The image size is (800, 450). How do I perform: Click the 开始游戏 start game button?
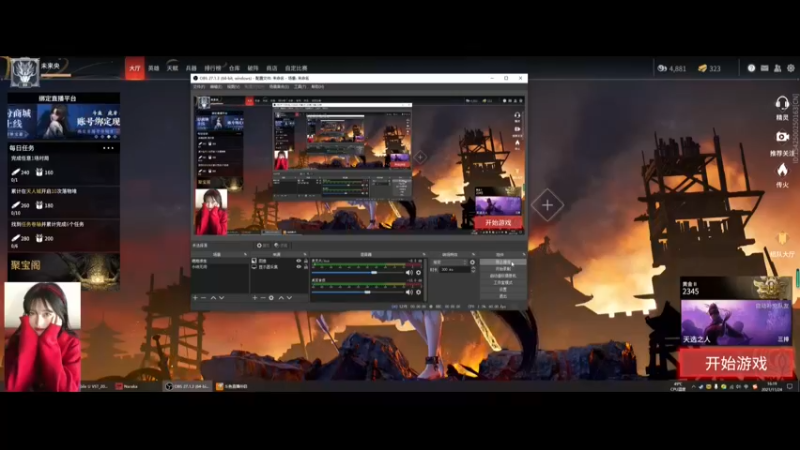736,364
